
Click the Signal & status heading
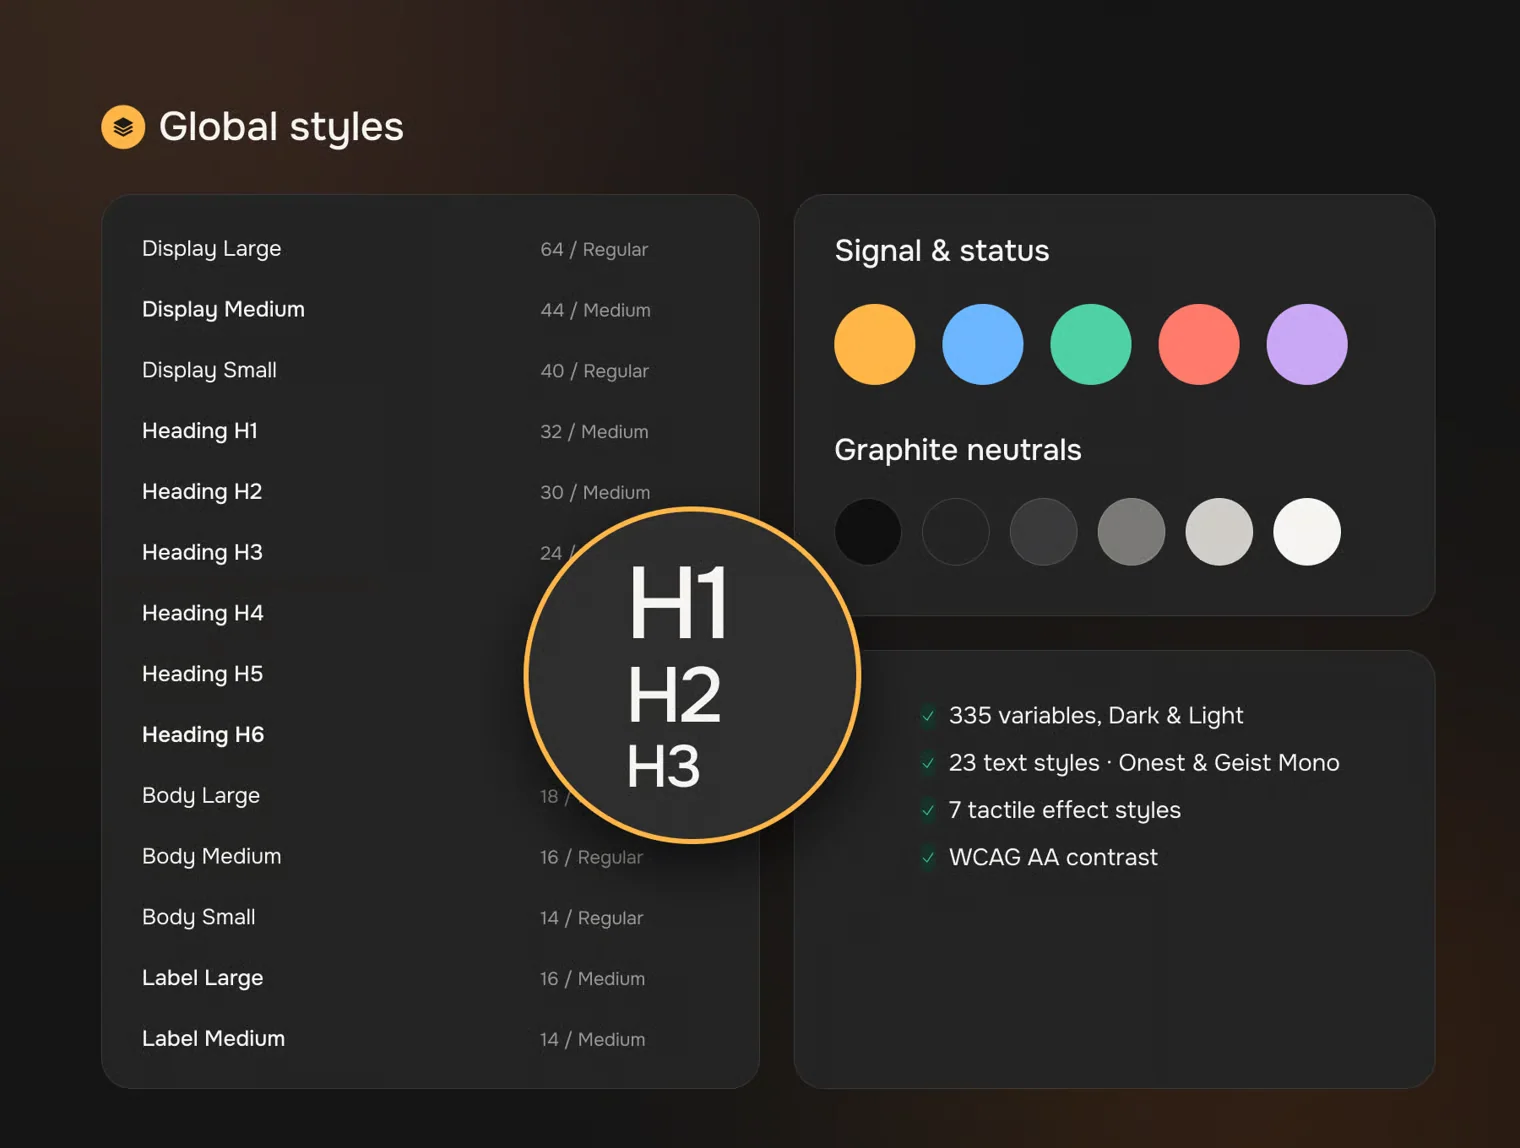point(942,251)
